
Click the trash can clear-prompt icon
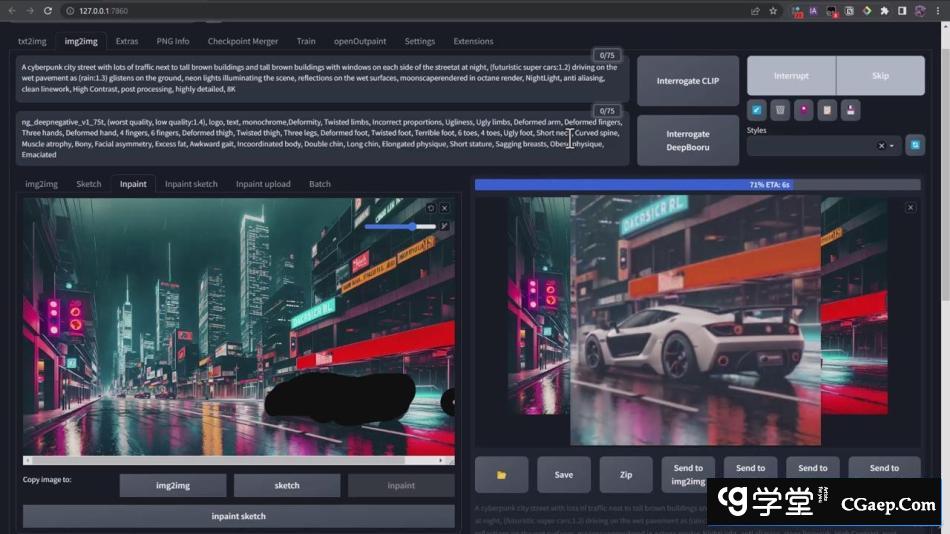[780, 110]
